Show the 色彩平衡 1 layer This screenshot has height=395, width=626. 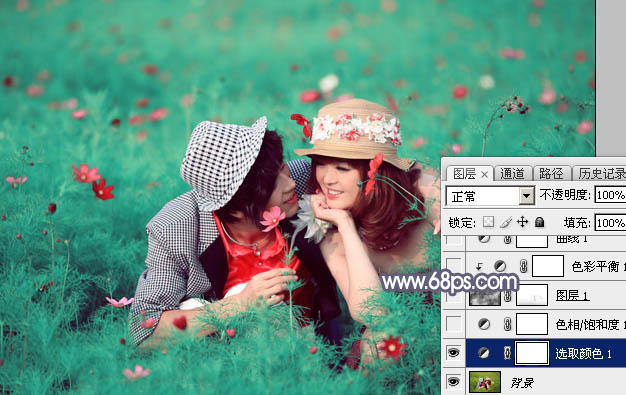[x=453, y=265]
